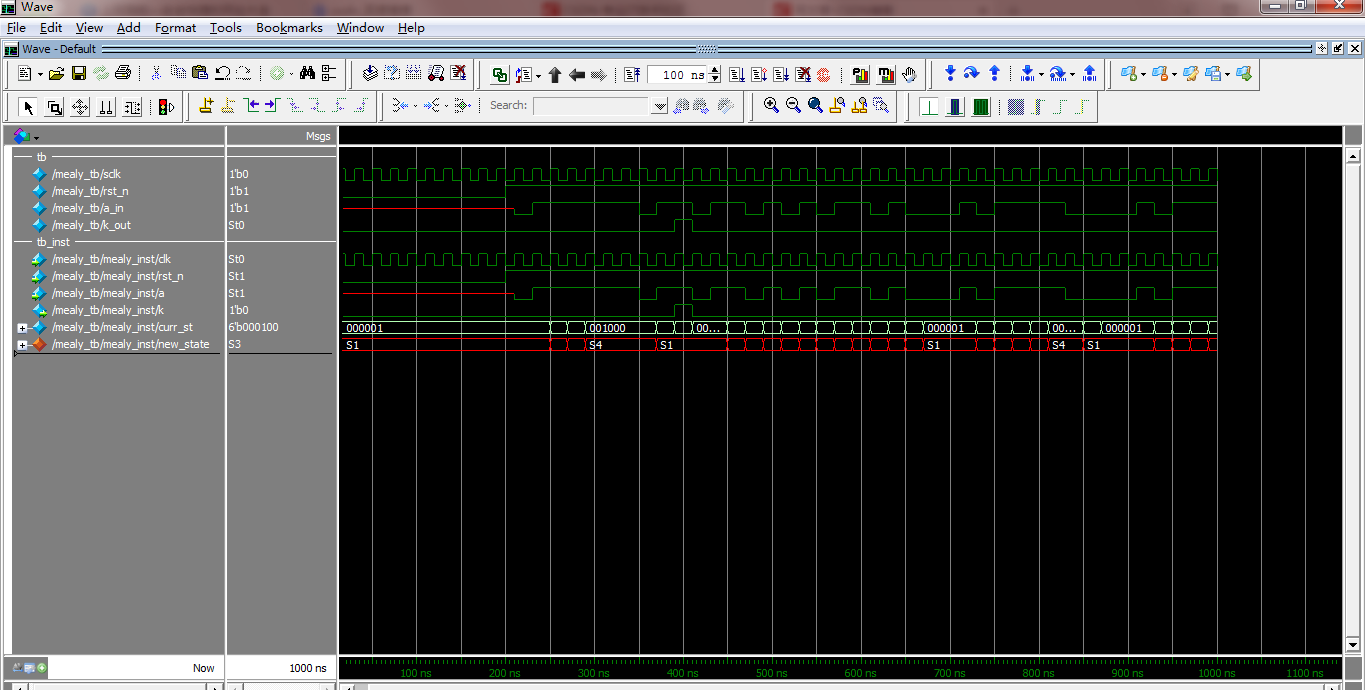Click the Step Out blue up-arrow icon
Viewport: 1365px width, 690px height.
pyautogui.click(x=994, y=74)
